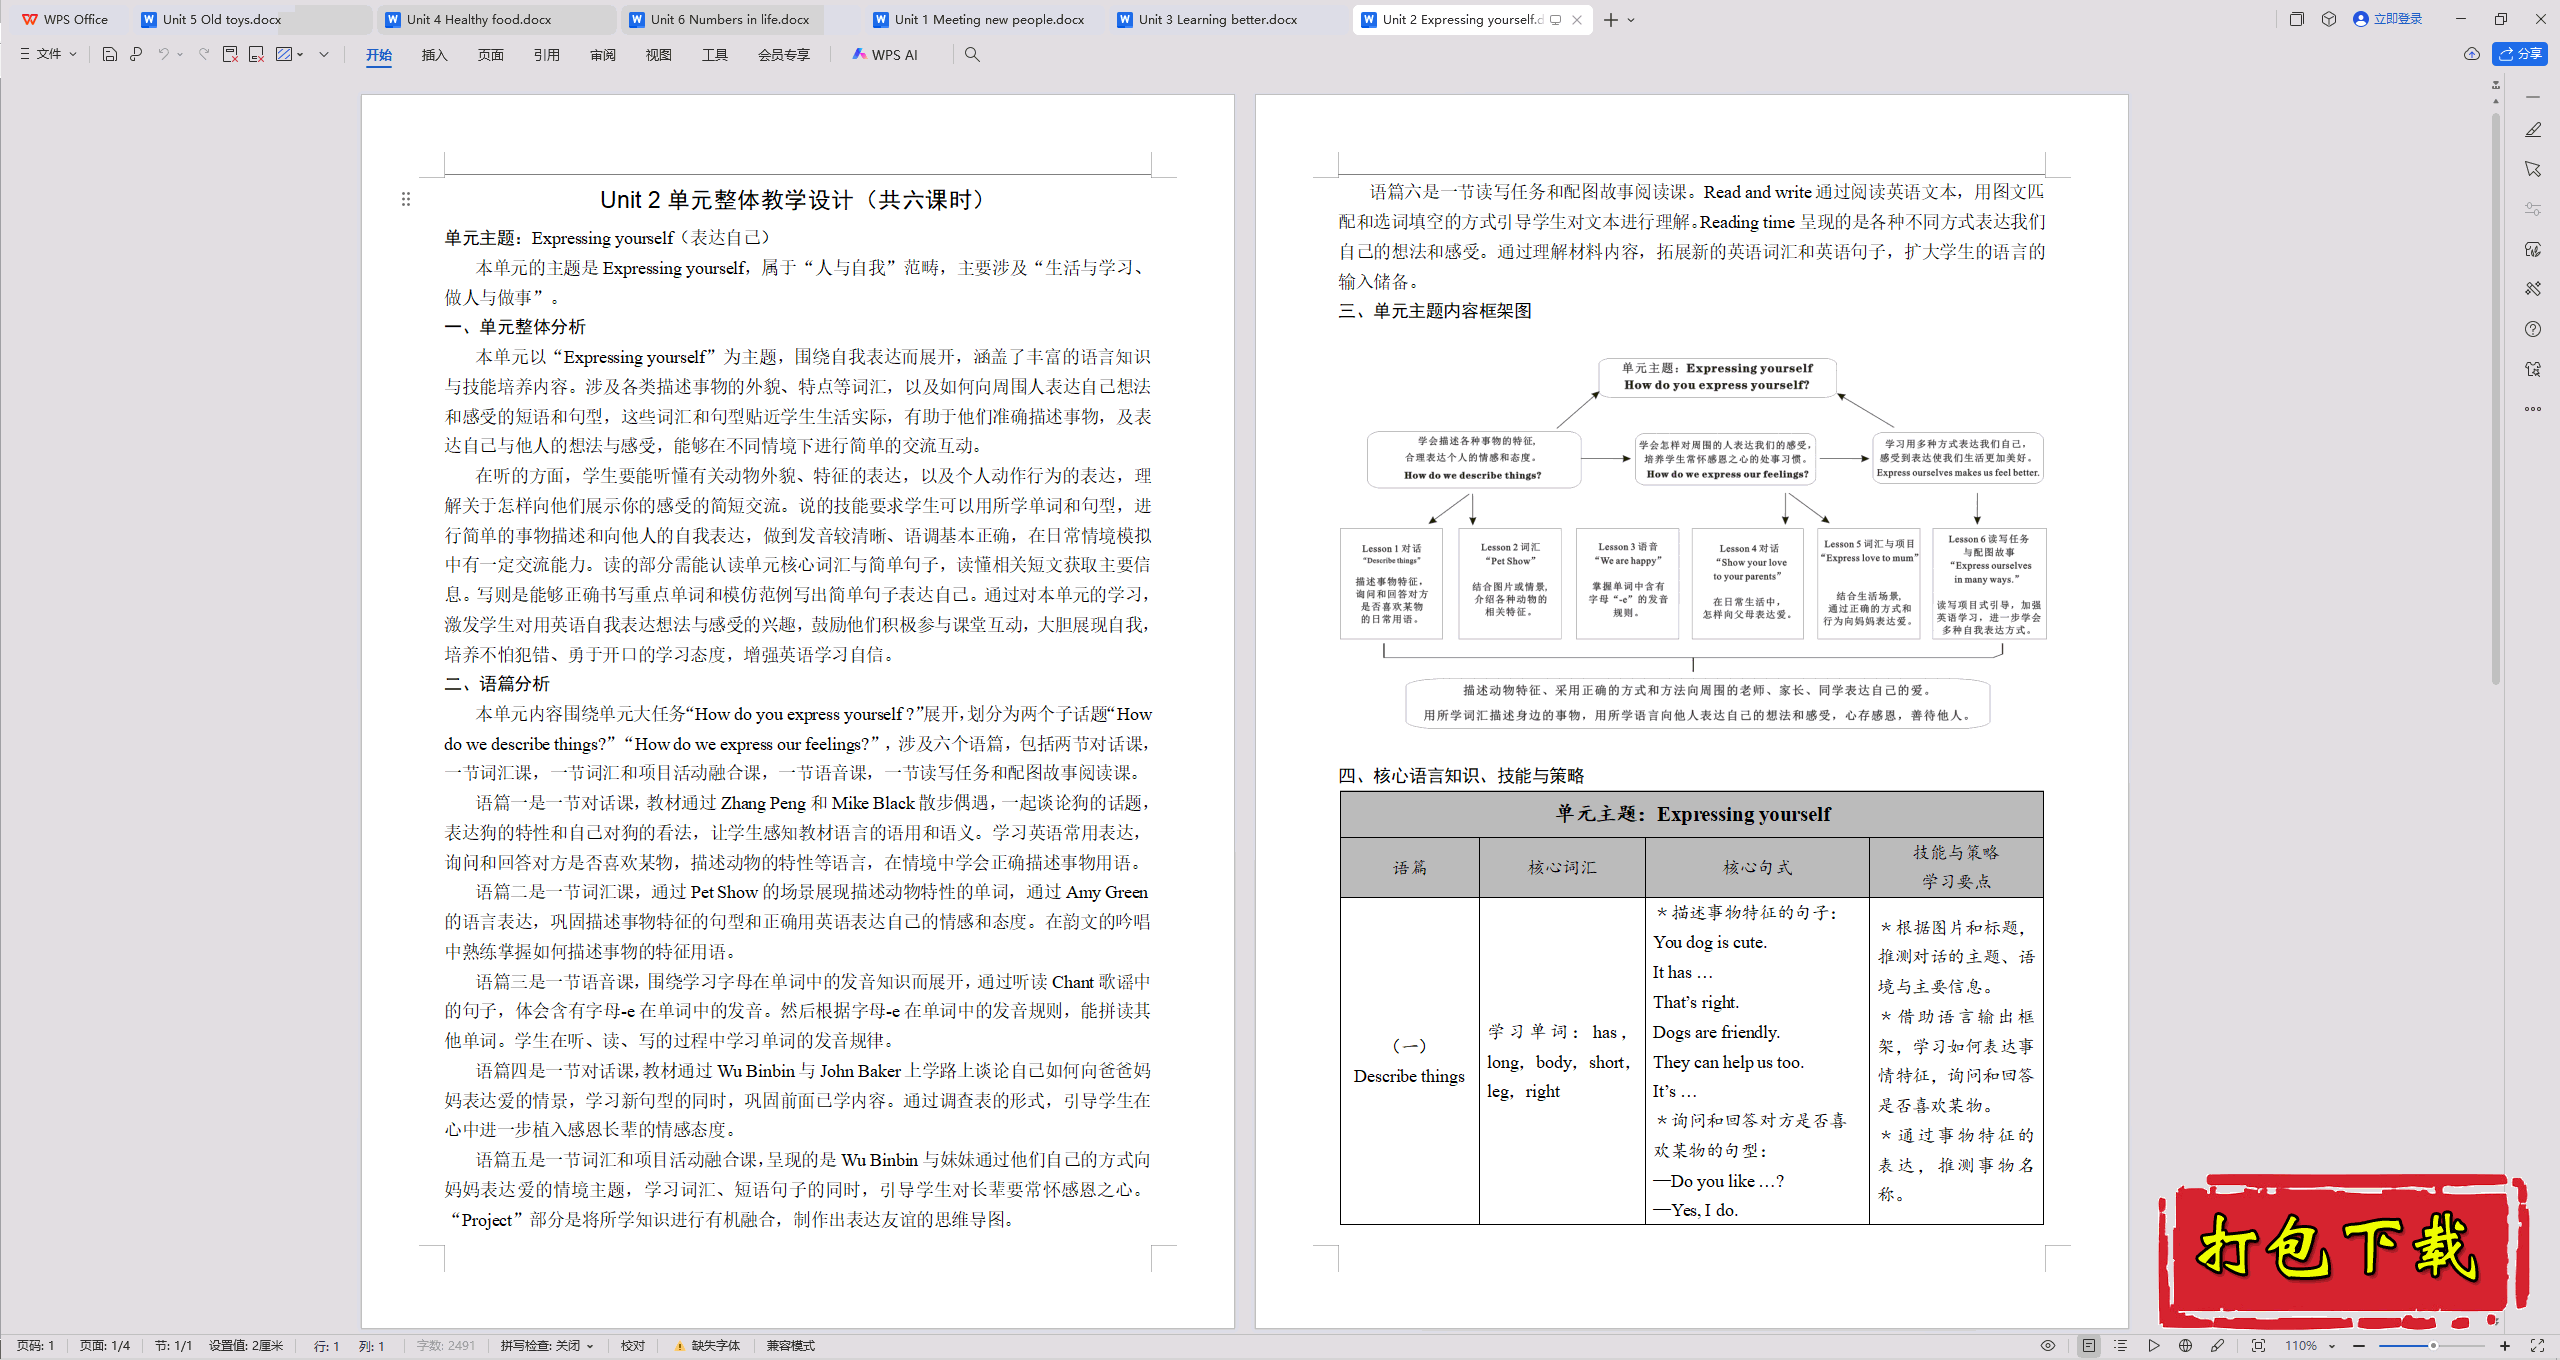
Task: Close the Unit 2 Expressing yourself tab
Action: [x=1577, y=19]
